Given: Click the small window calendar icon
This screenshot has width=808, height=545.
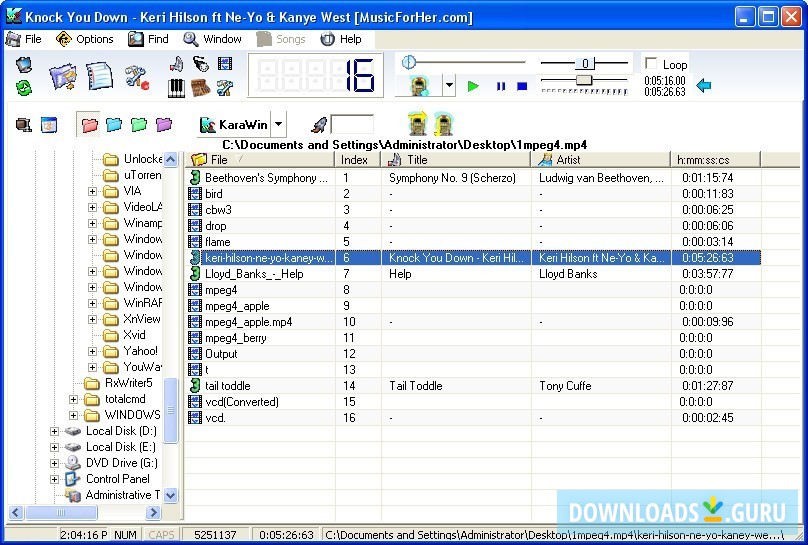Looking at the screenshot, I should coord(49,125).
